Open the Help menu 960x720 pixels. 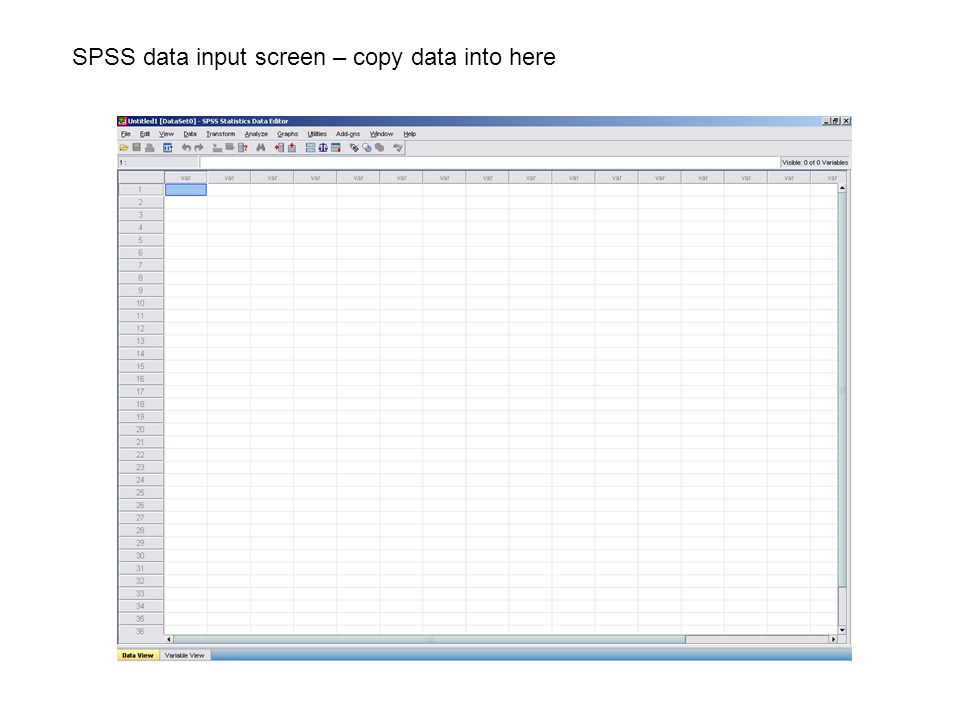[410, 134]
